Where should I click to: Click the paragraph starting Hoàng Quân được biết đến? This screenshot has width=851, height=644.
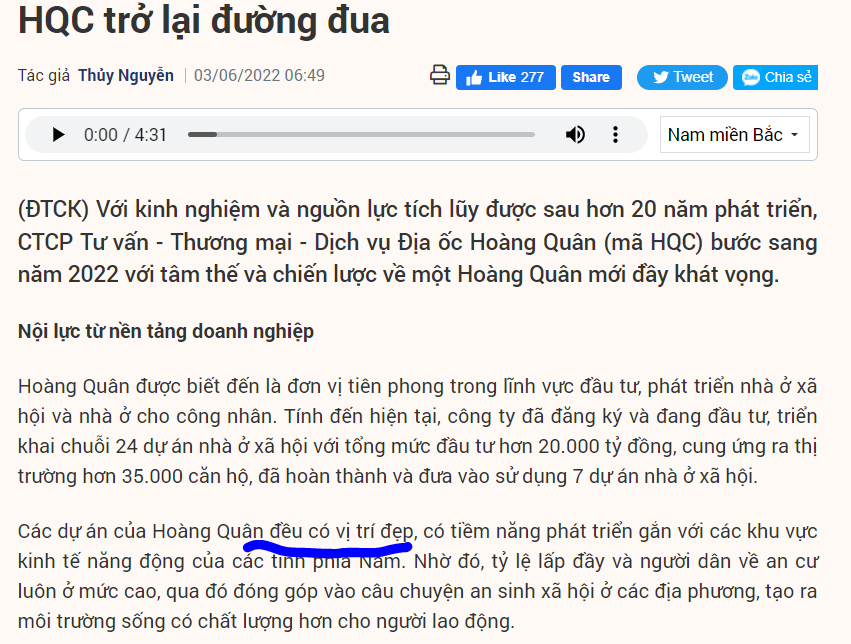coord(417,431)
